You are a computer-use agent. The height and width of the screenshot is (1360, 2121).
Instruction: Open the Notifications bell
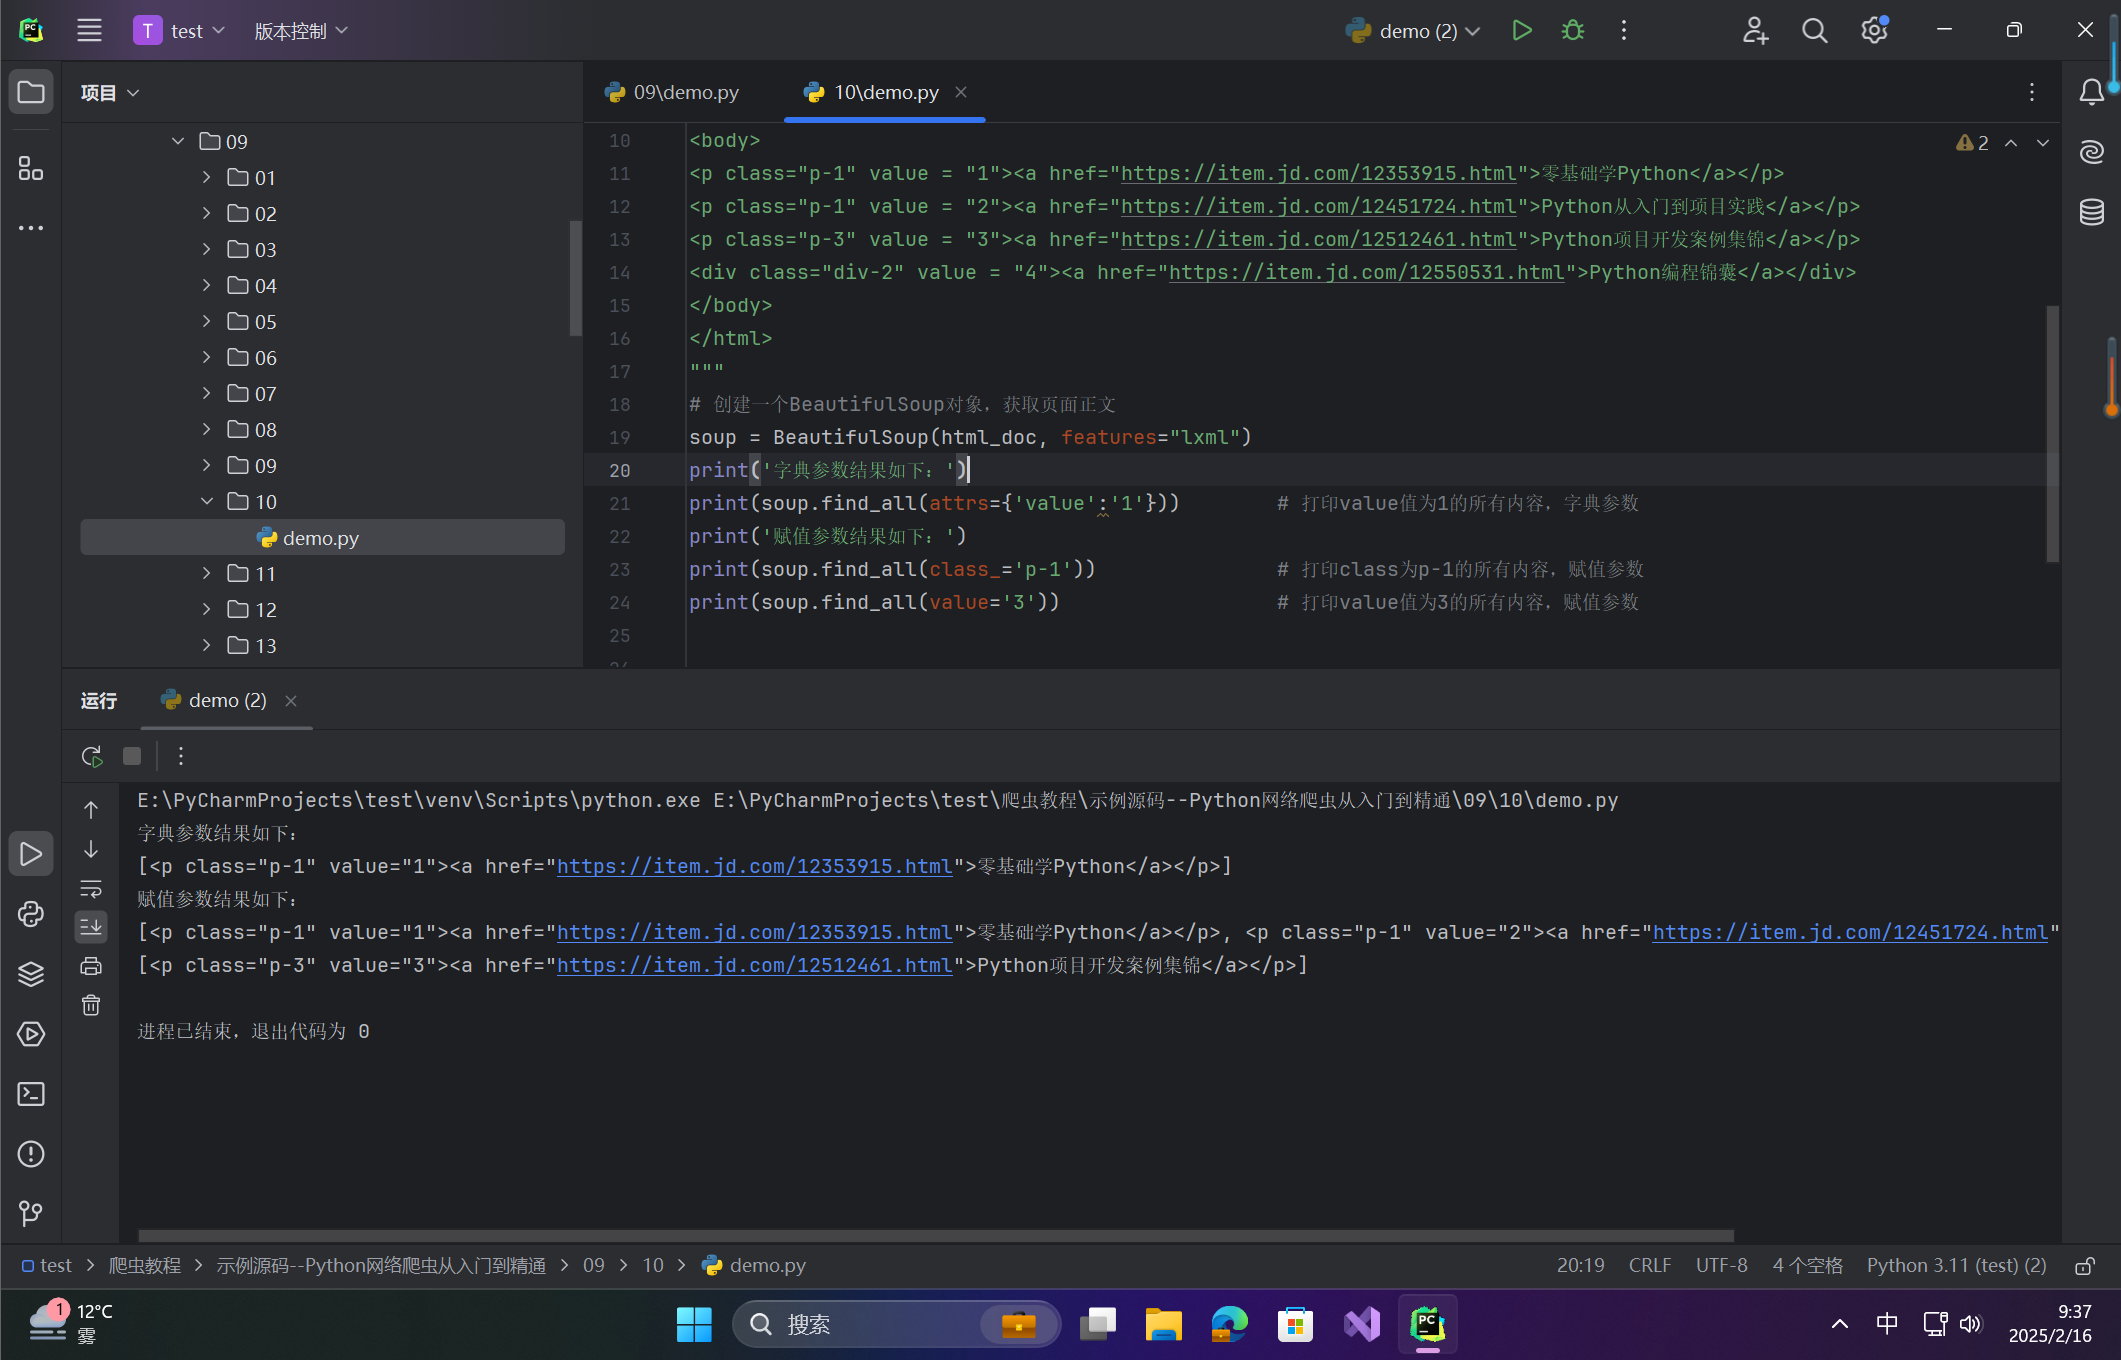(2091, 92)
